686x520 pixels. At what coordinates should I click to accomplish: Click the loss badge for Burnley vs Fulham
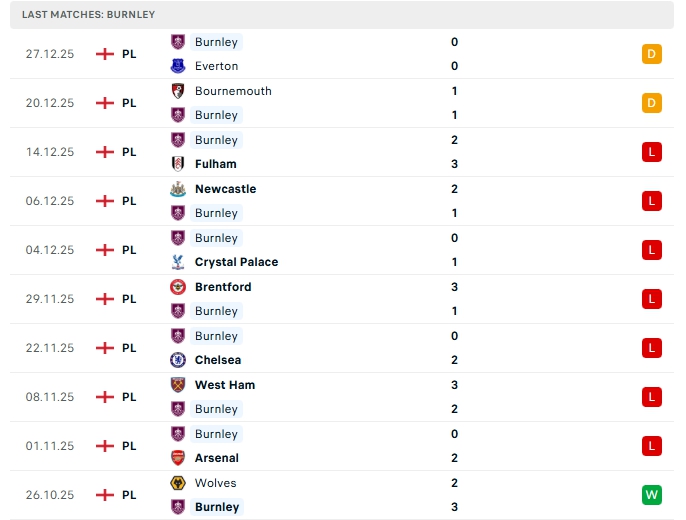click(x=651, y=152)
